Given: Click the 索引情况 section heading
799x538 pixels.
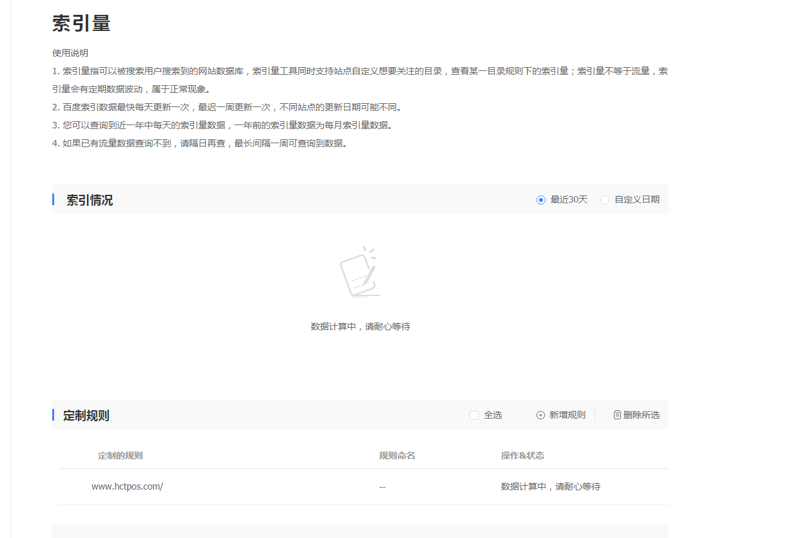Looking at the screenshot, I should click(x=90, y=200).
